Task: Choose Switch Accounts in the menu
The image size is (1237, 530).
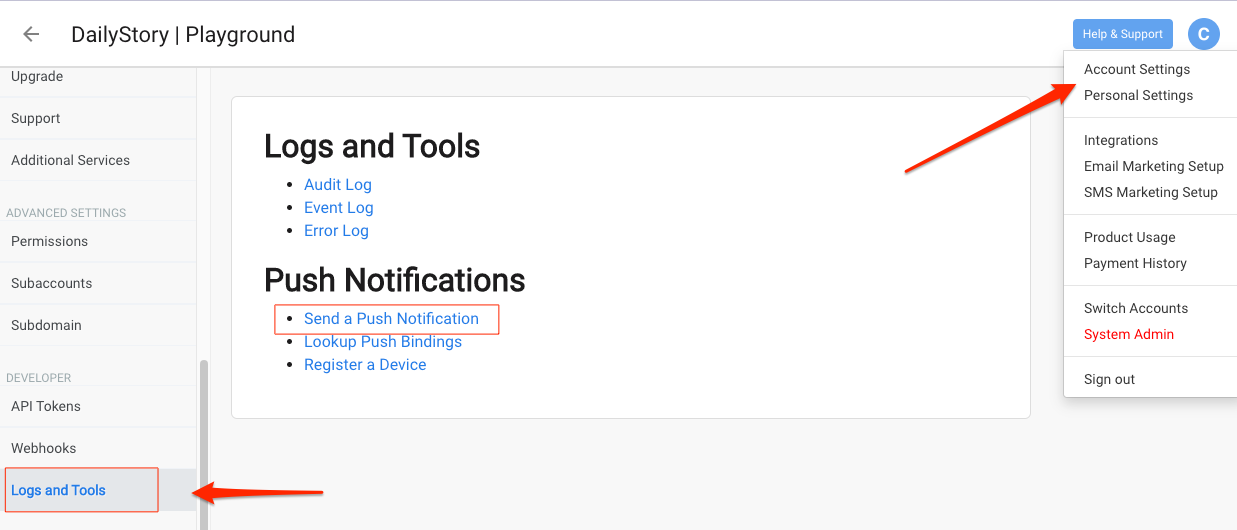Action: tap(1136, 308)
